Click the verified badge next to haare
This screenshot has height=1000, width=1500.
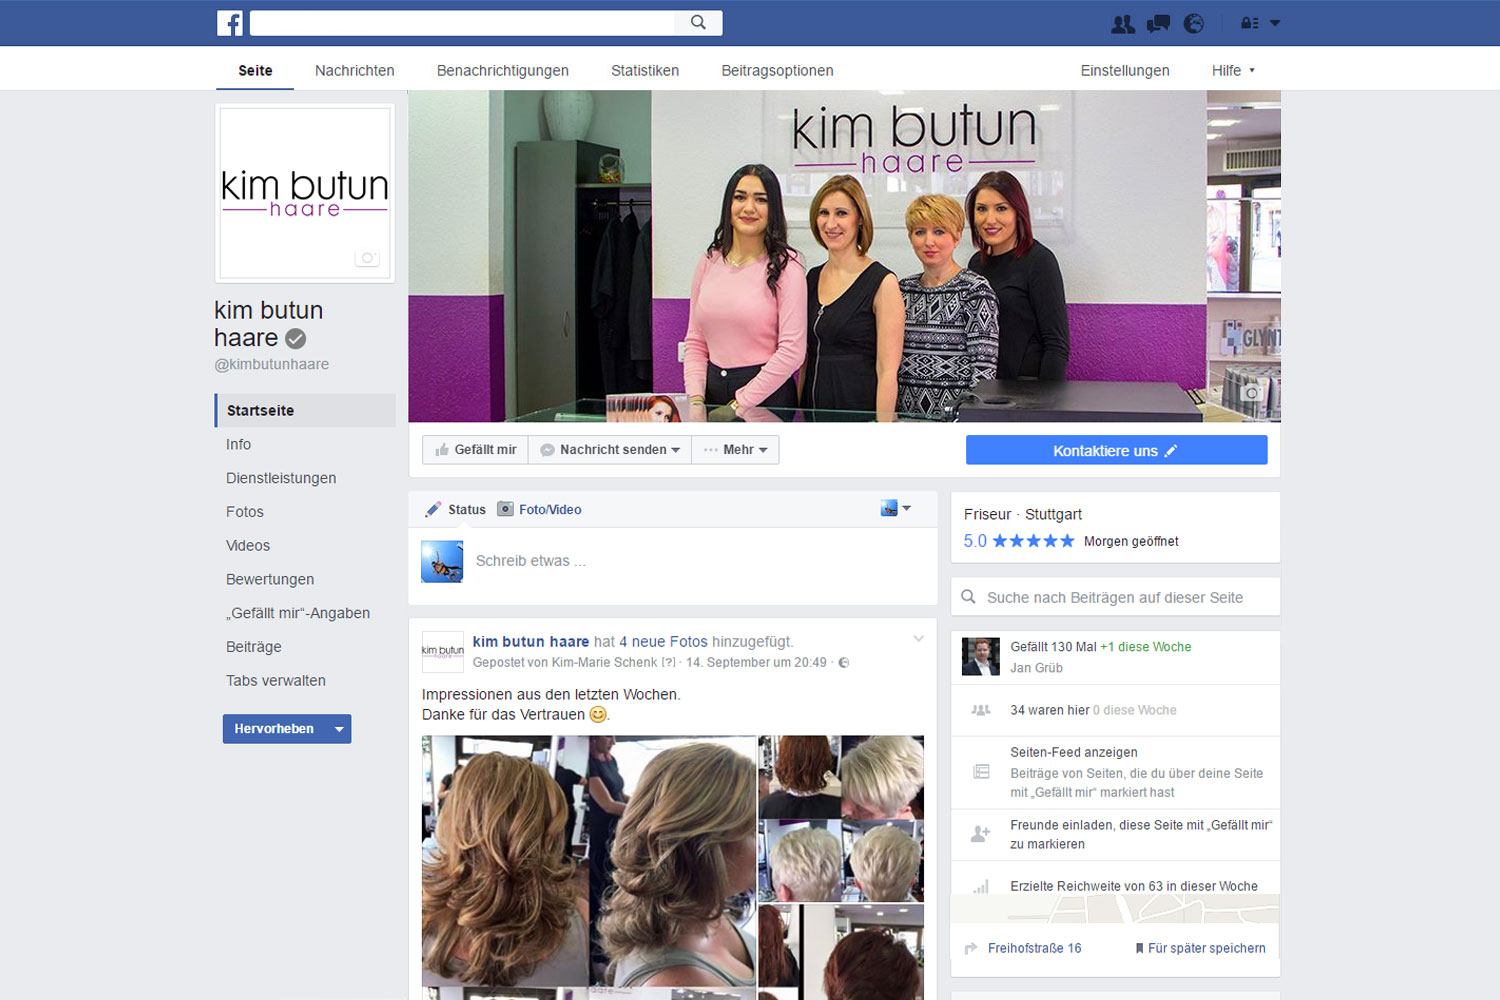(x=296, y=339)
